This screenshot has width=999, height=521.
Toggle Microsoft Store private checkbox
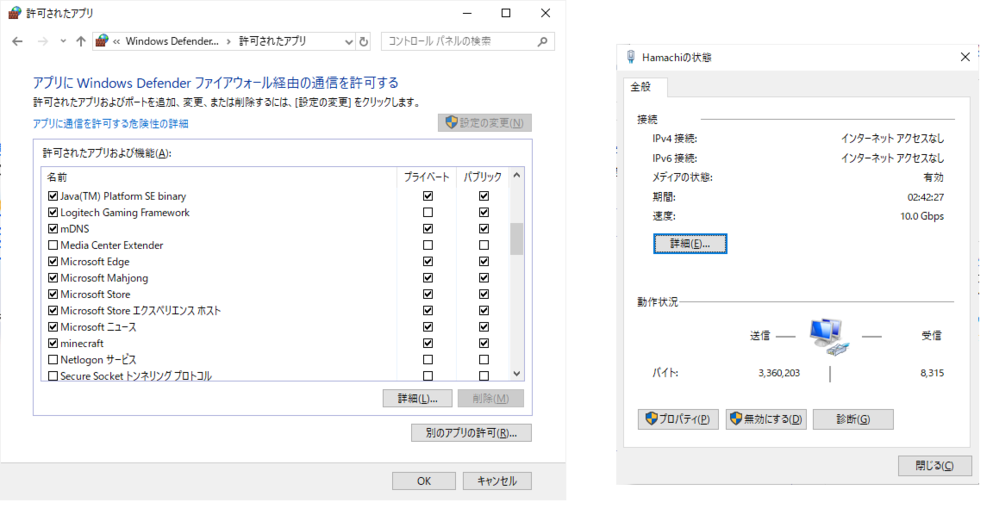pyautogui.click(x=428, y=294)
